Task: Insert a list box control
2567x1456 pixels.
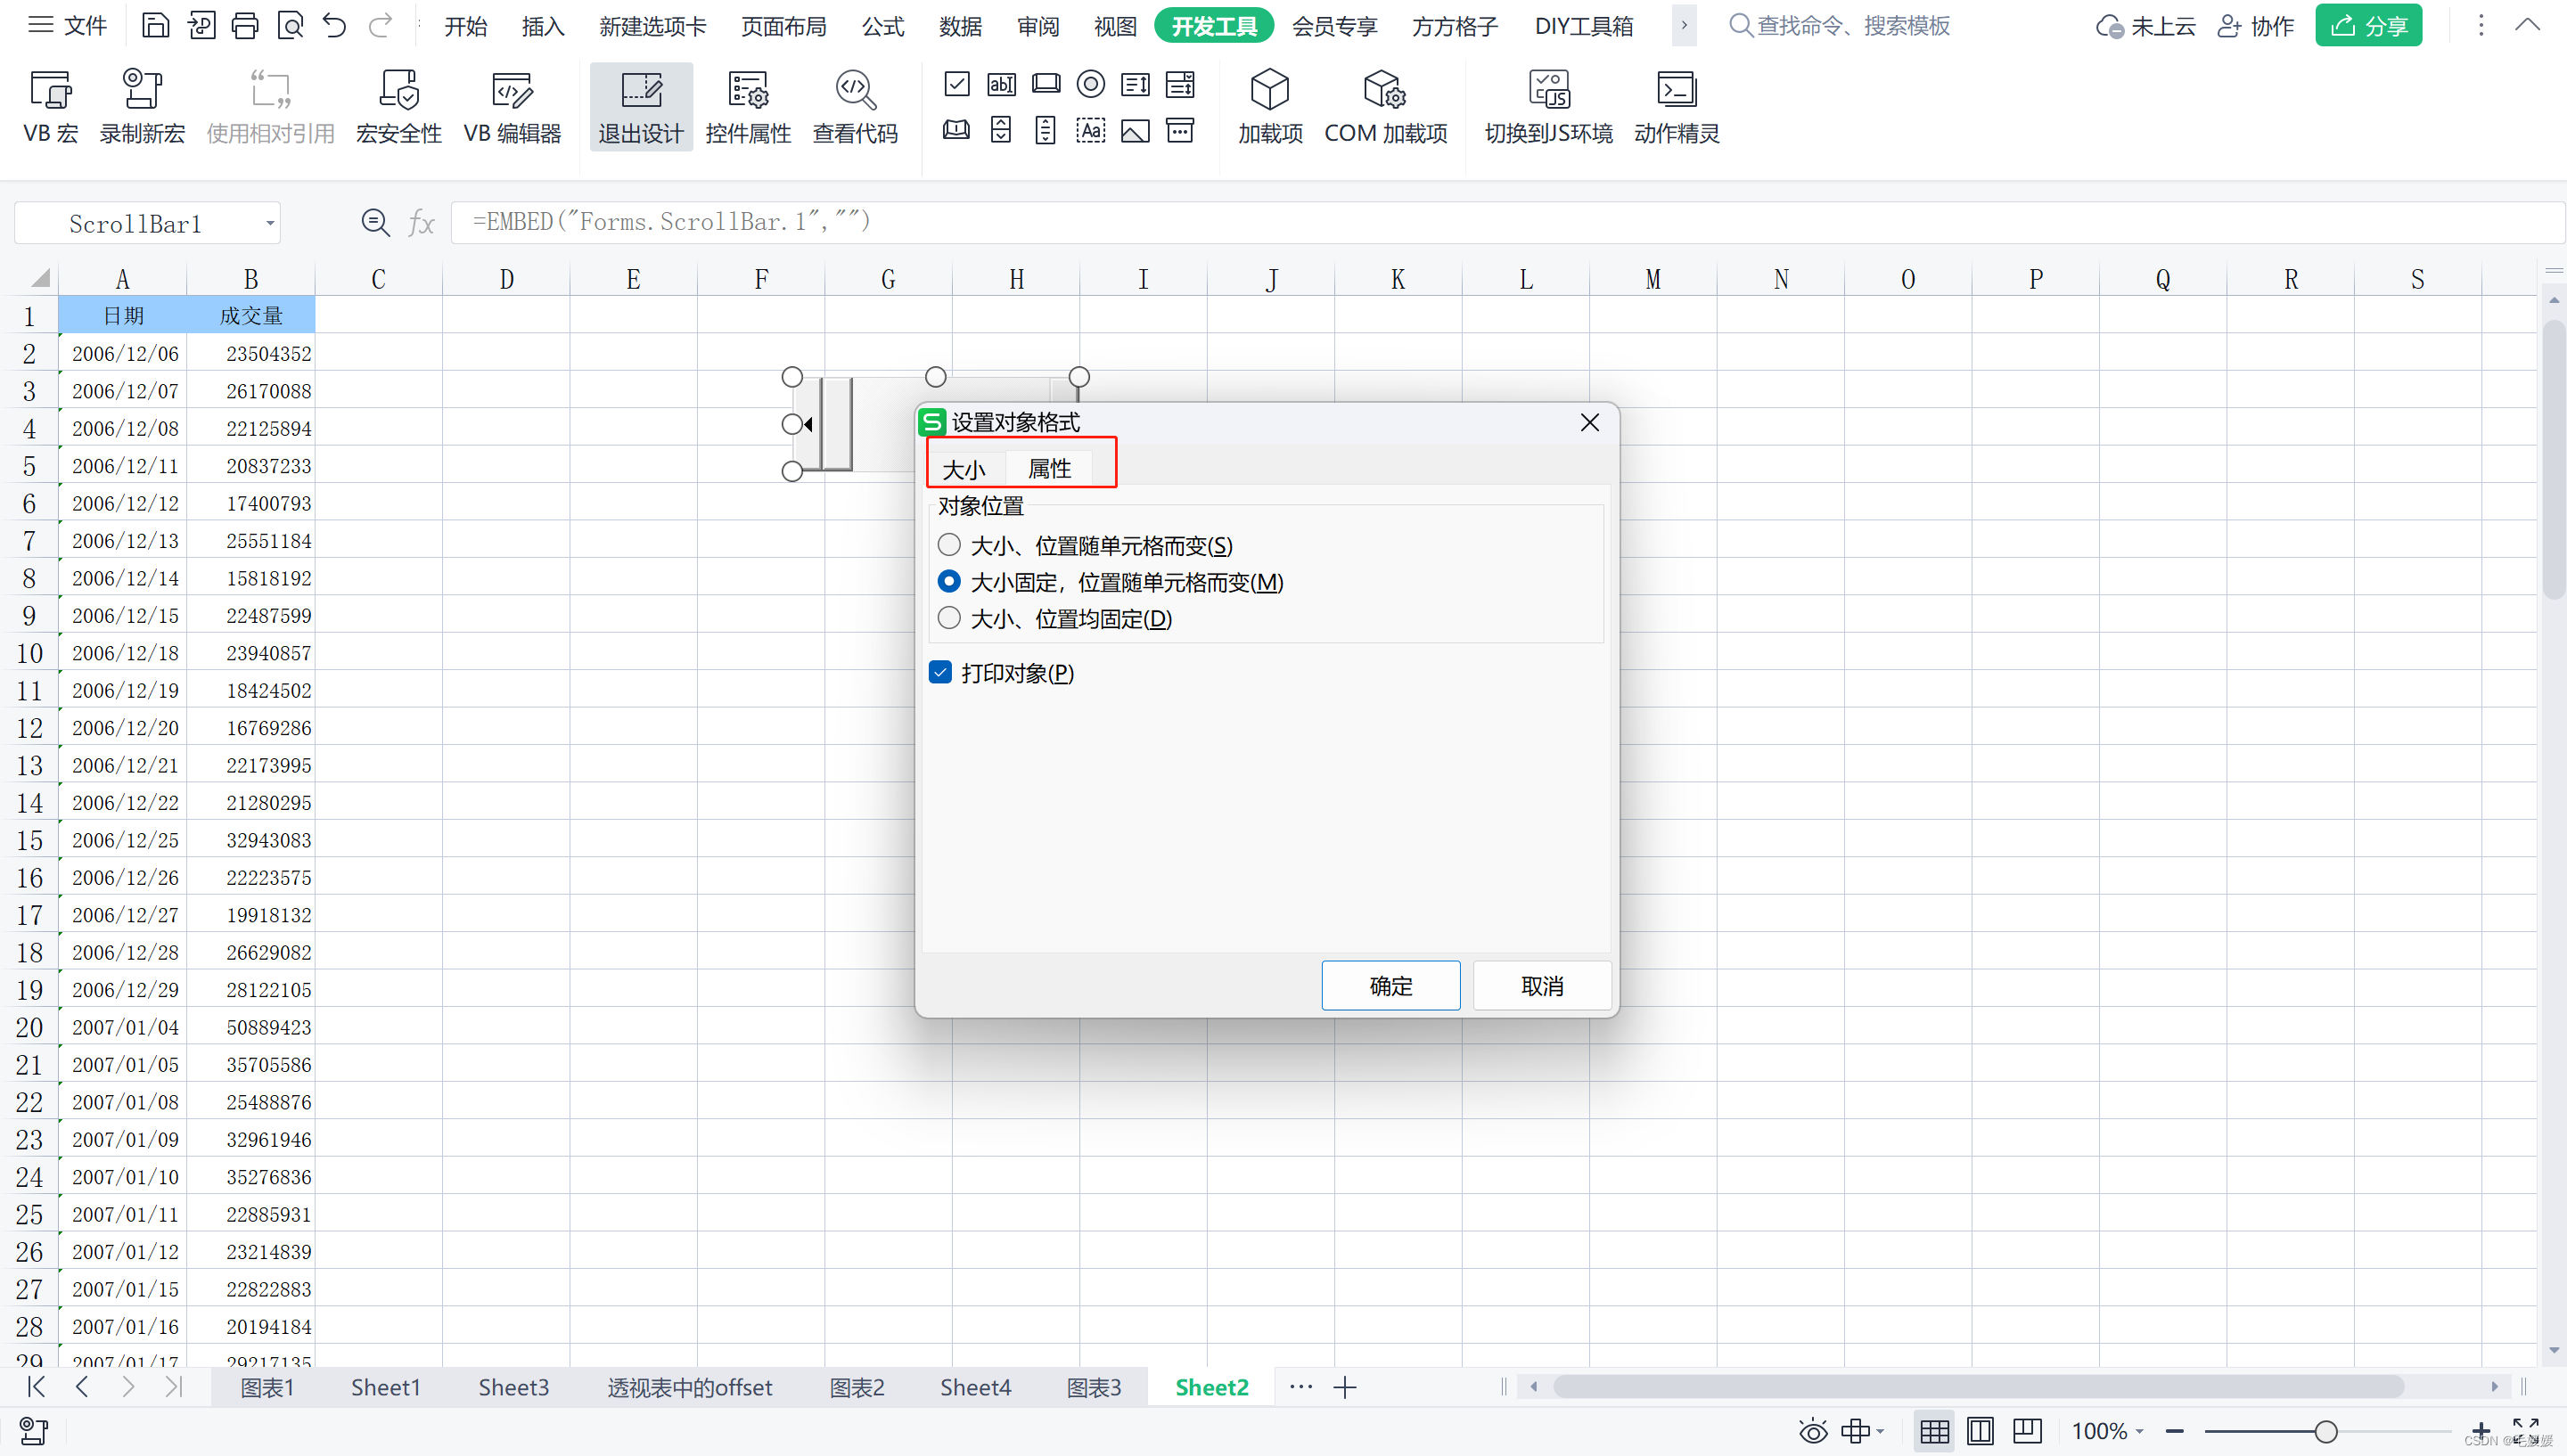Action: [x=1136, y=84]
